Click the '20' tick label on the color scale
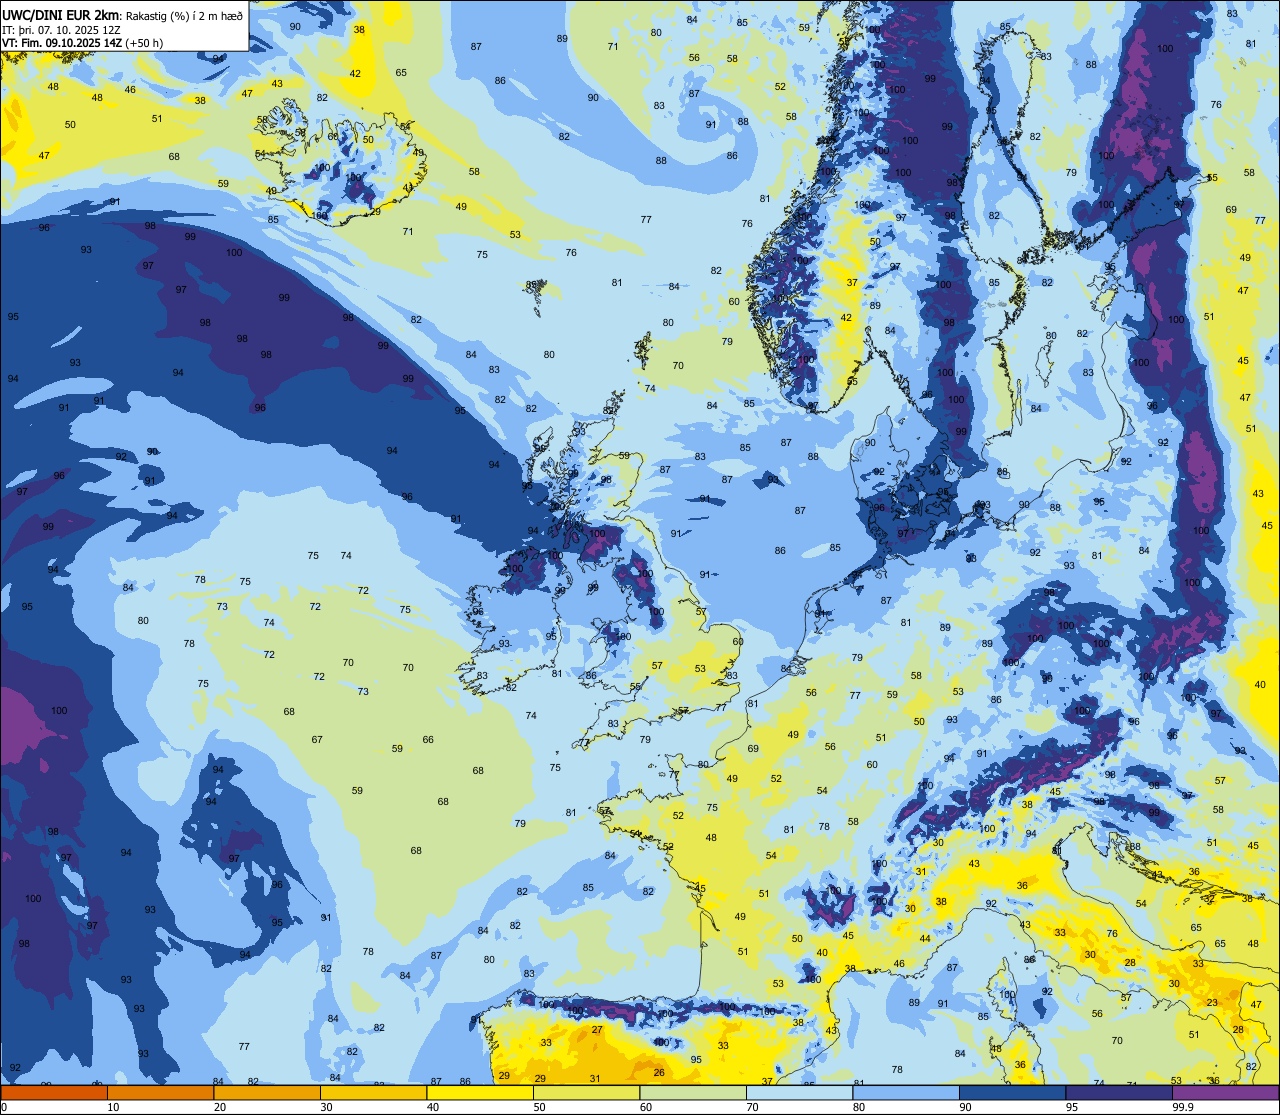The height and width of the screenshot is (1115, 1280). pyautogui.click(x=219, y=1107)
